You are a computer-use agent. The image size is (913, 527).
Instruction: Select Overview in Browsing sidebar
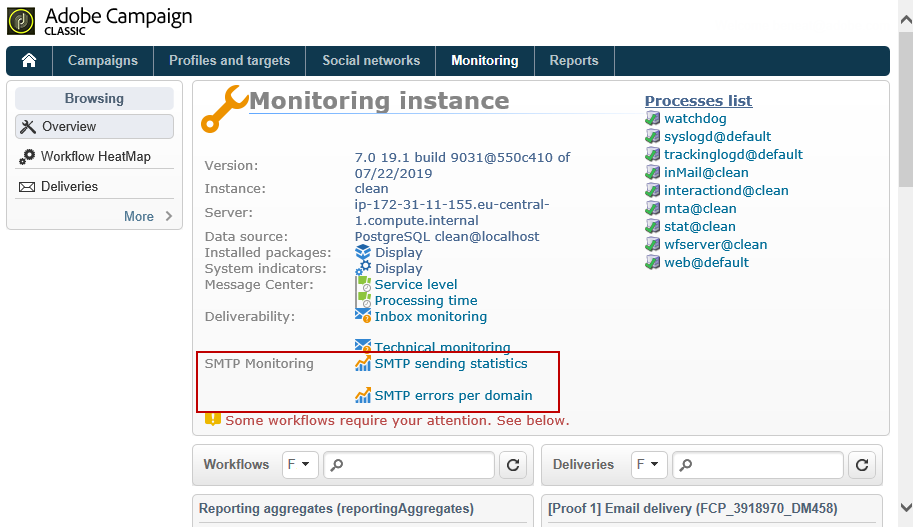94,126
